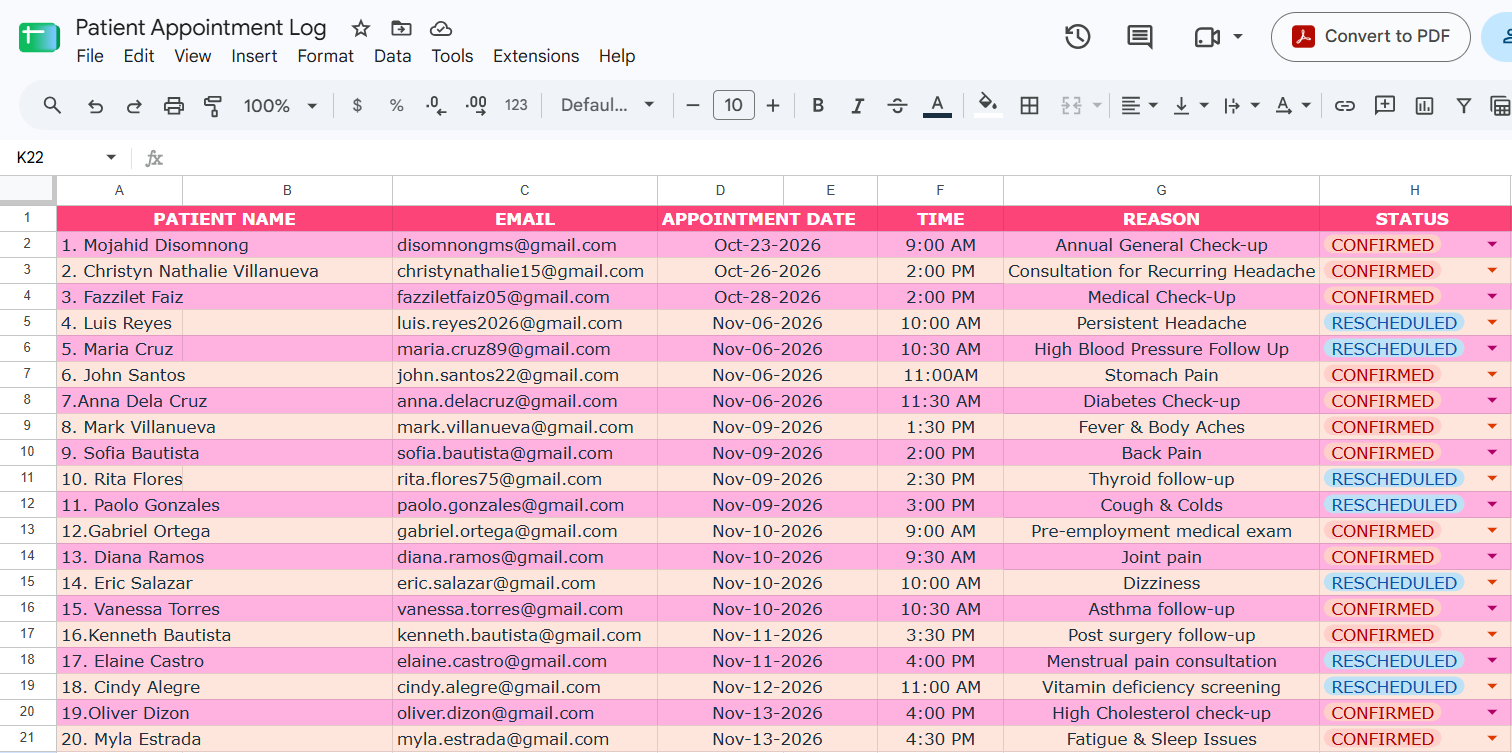Decrease decimal places

tap(436, 105)
